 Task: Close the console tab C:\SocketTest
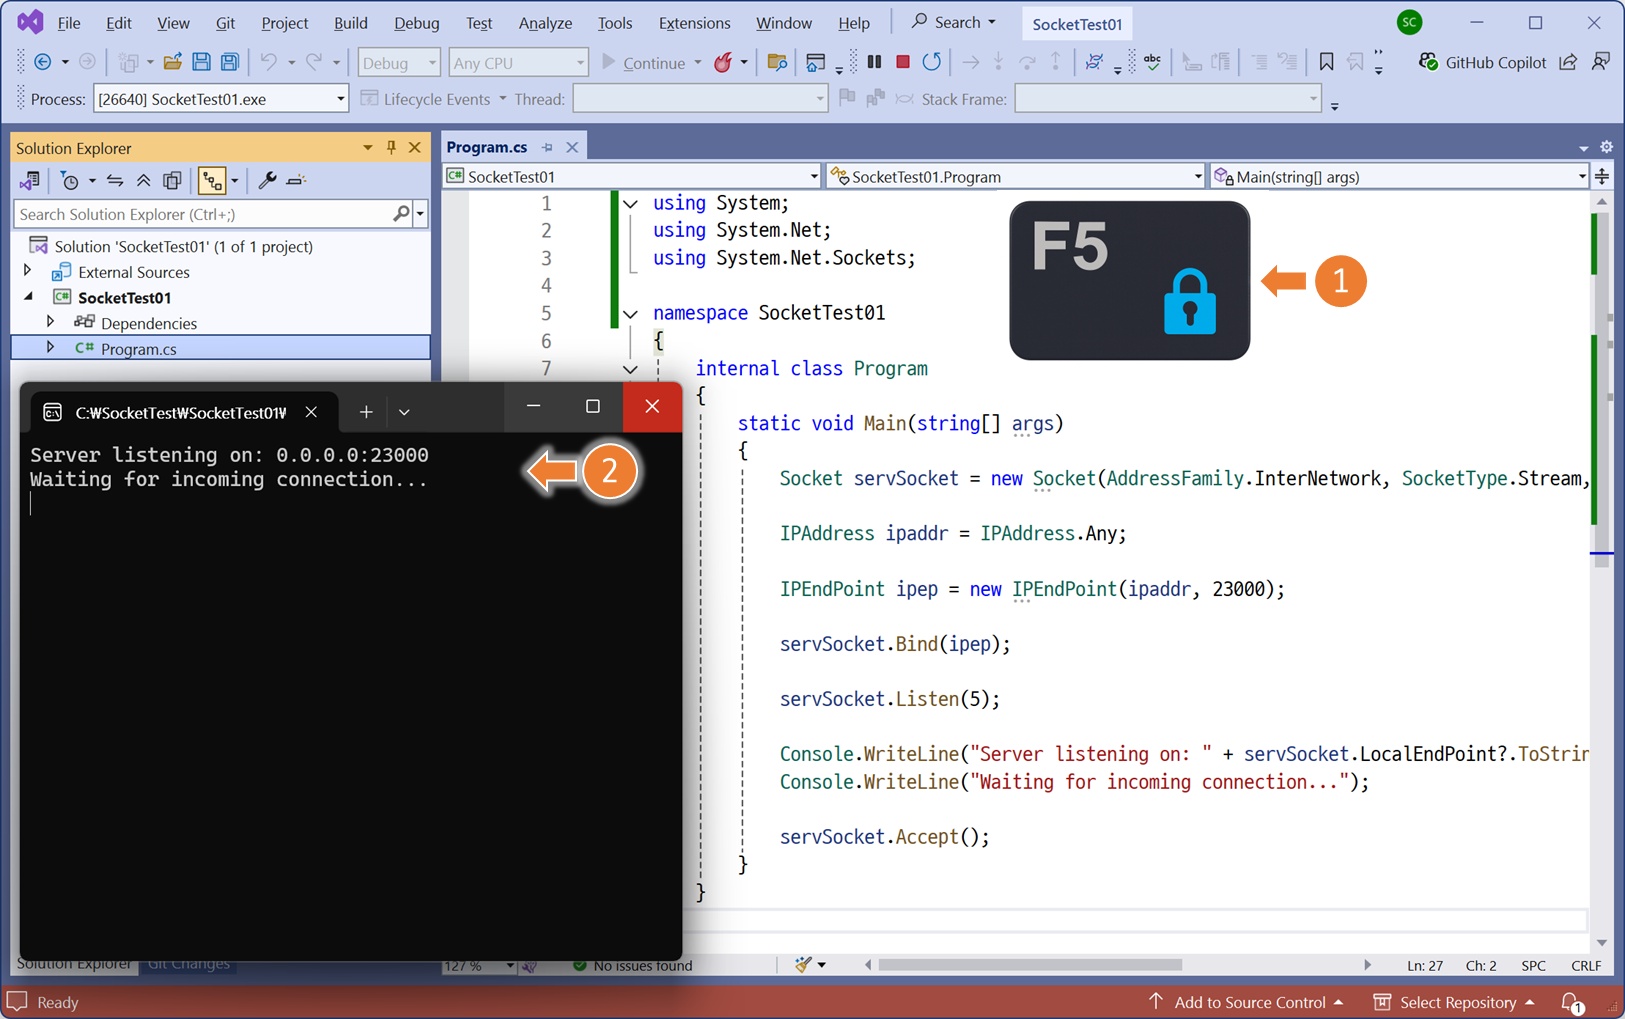[311, 411]
